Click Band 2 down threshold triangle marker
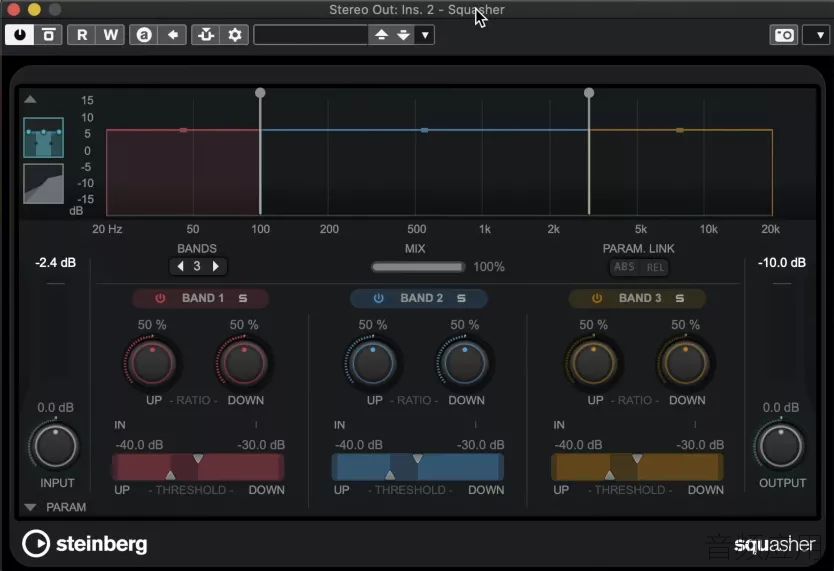The width and height of the screenshot is (834, 571). point(418,458)
